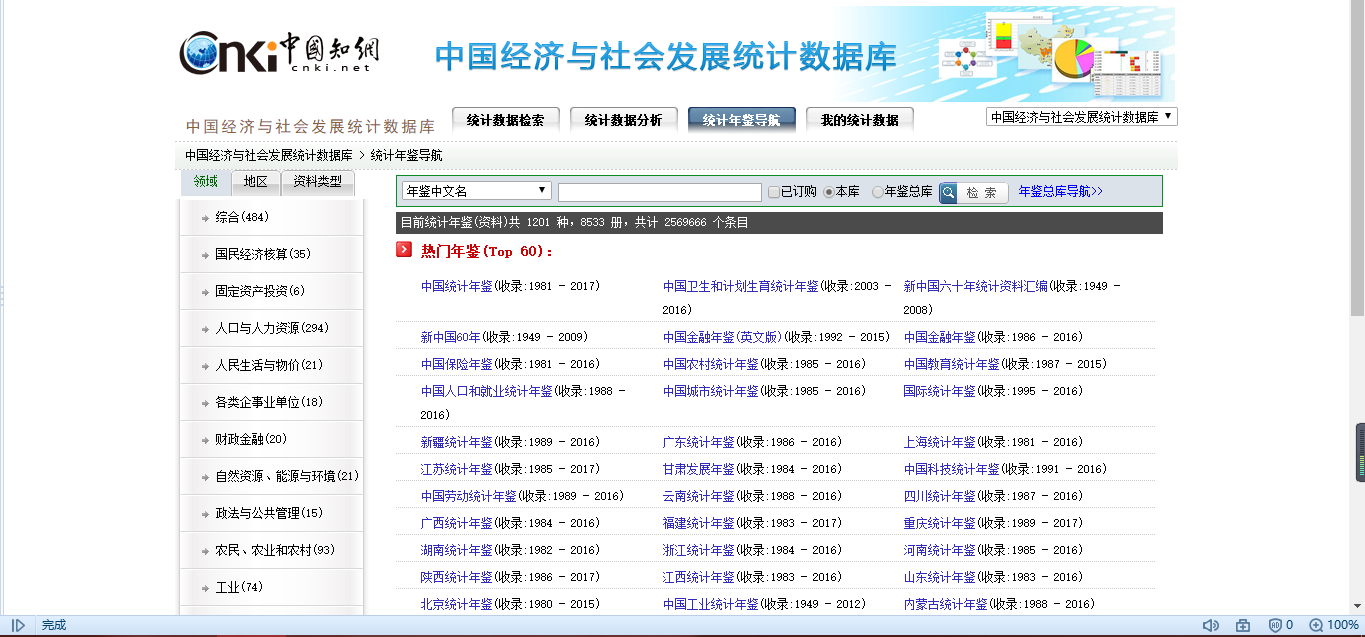Toggle the 已订购 checkbox
The height and width of the screenshot is (637, 1365).
pyautogui.click(x=774, y=192)
